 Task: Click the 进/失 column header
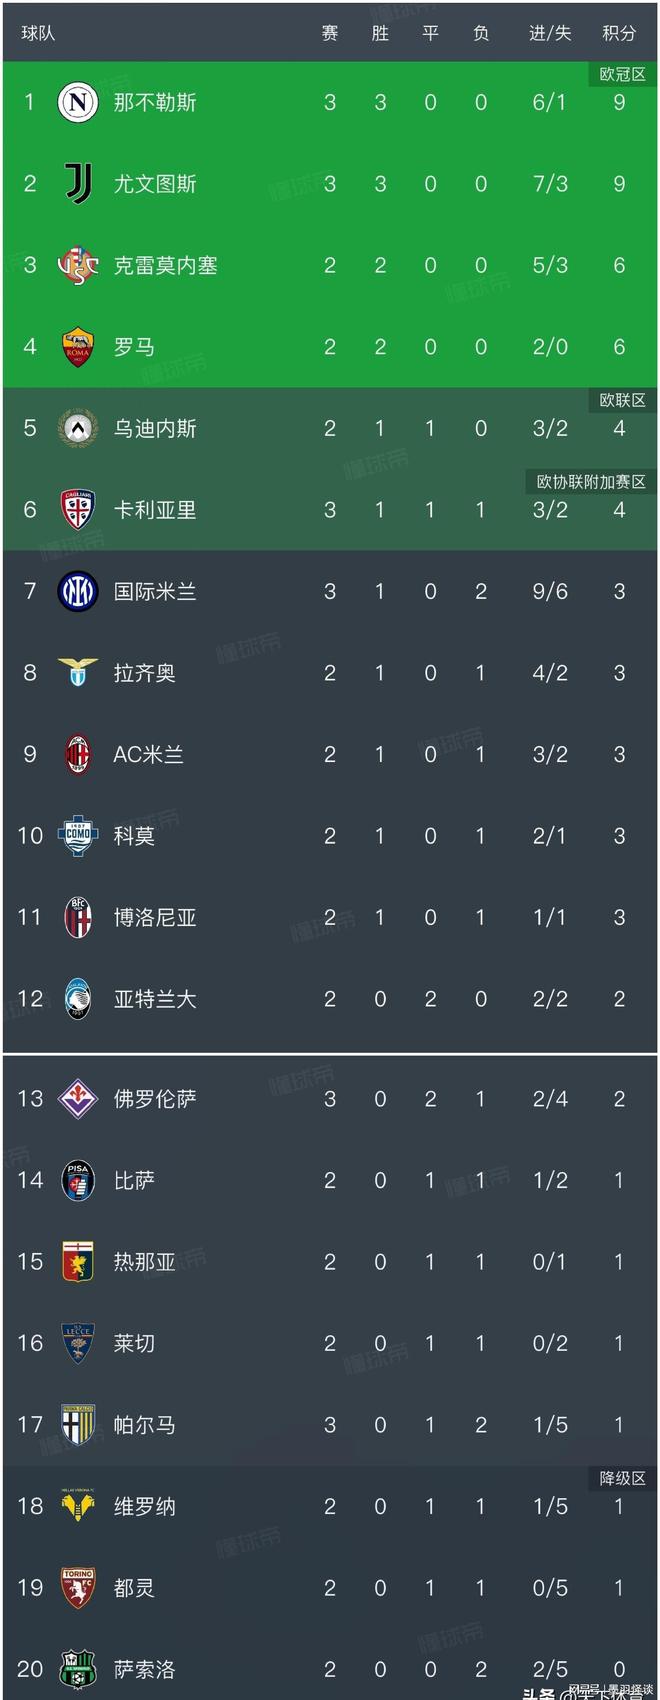[x=550, y=33]
